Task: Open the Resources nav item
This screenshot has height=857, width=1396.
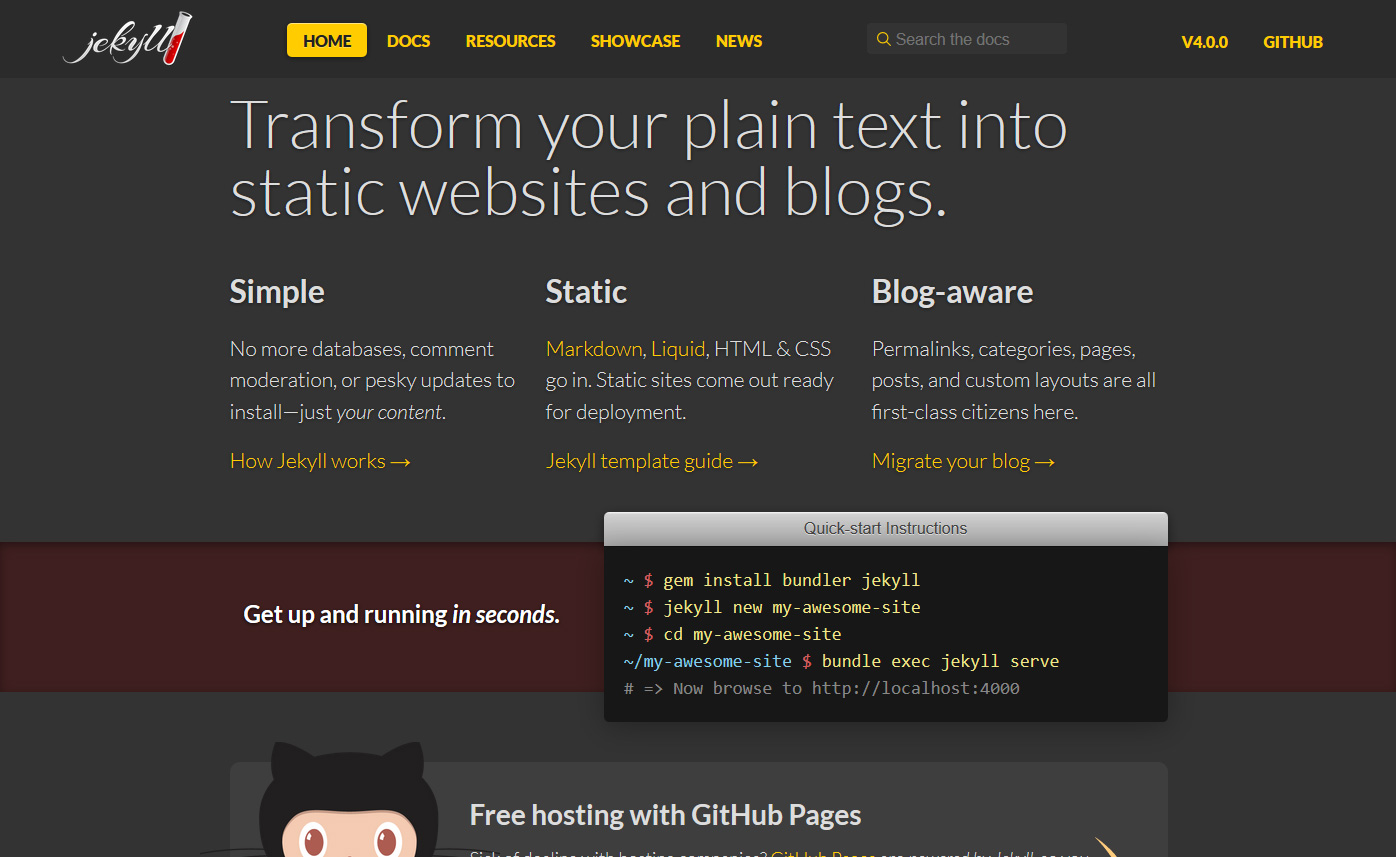Action: click(510, 41)
